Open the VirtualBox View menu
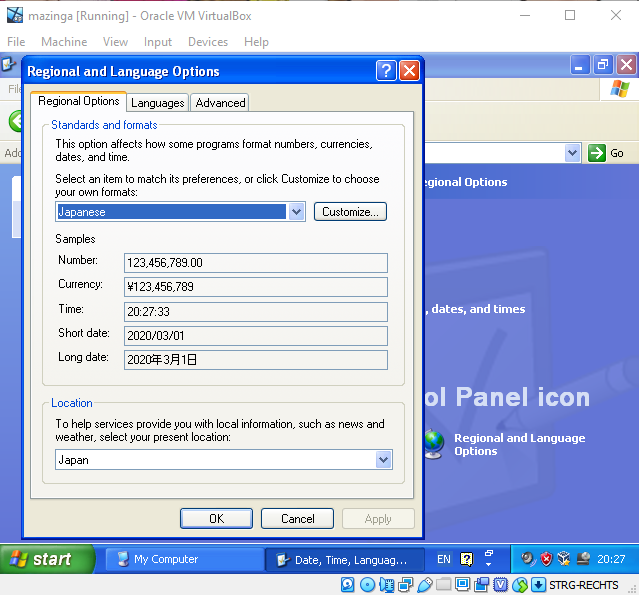The height and width of the screenshot is (595, 639). click(x=115, y=42)
